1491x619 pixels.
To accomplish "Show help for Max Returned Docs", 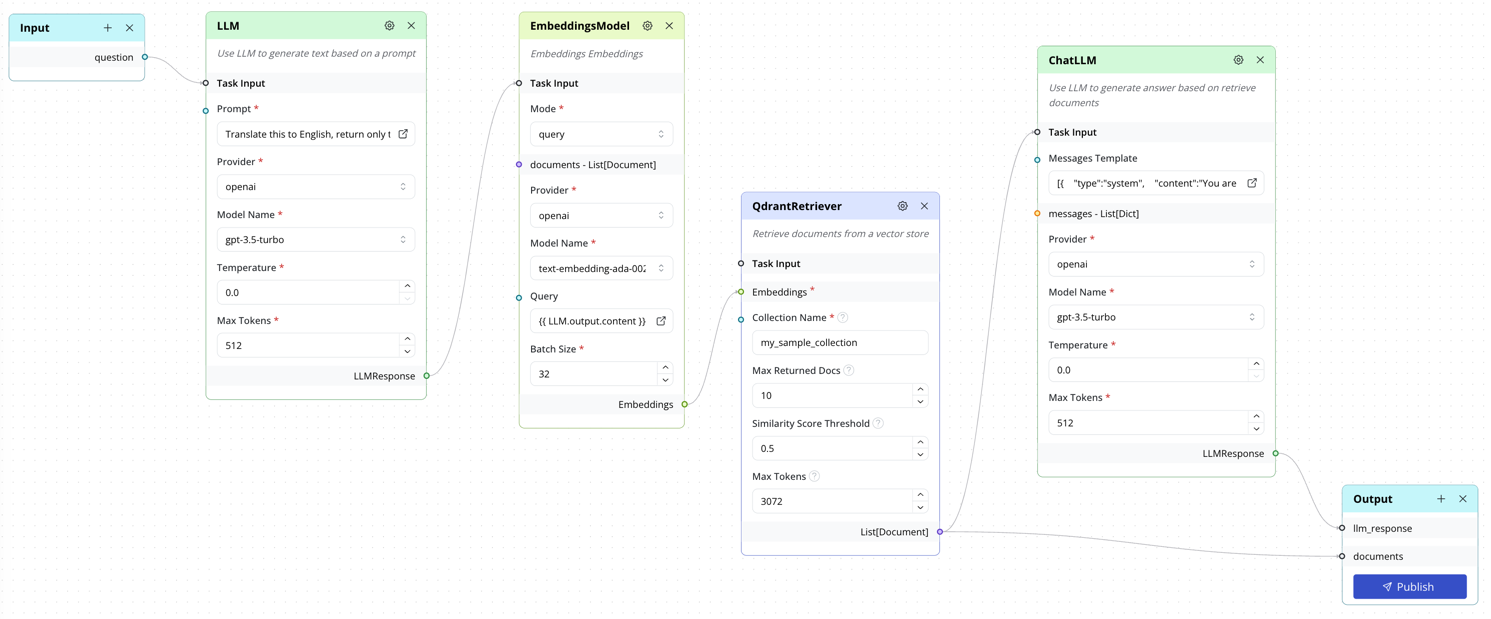I will click(849, 370).
